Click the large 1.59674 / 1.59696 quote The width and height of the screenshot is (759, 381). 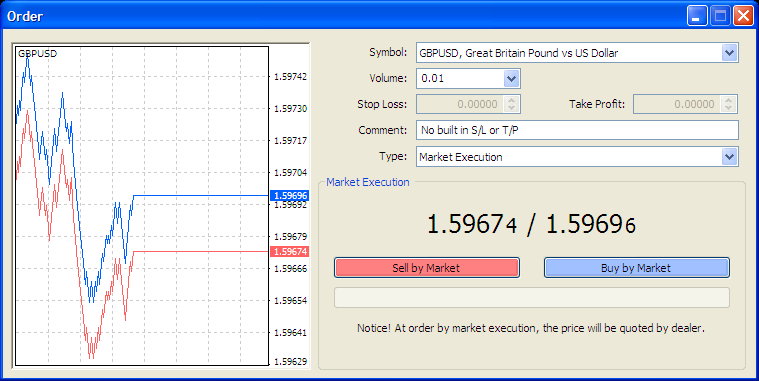pos(531,225)
